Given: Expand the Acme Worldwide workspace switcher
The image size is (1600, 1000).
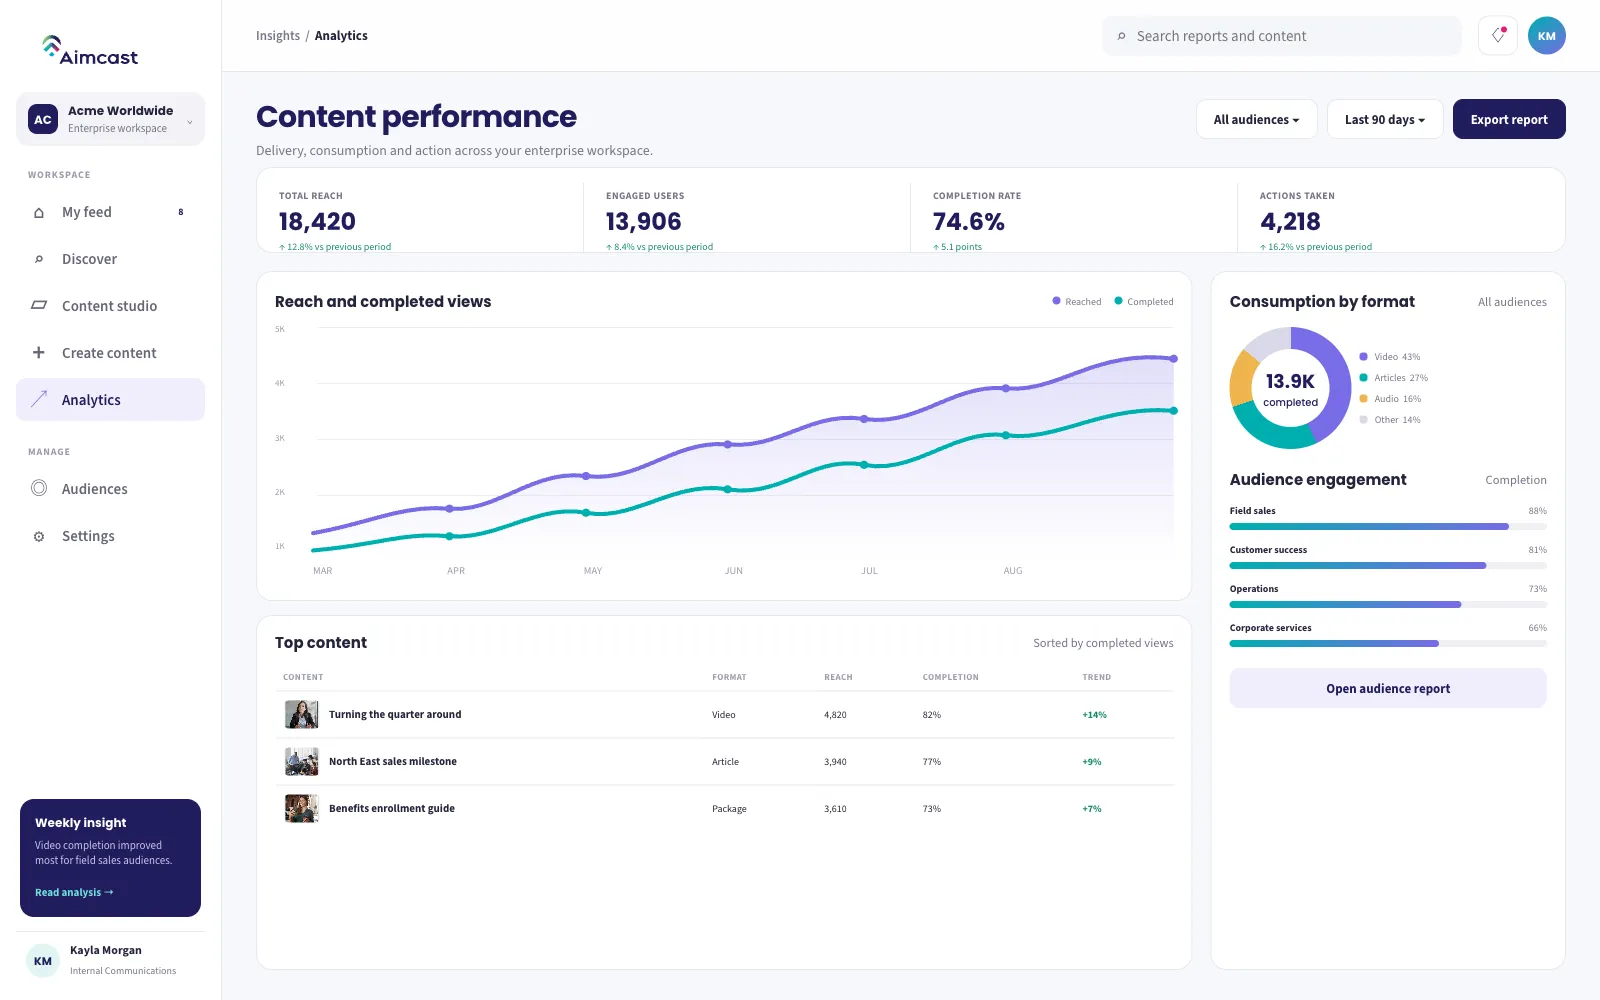Looking at the screenshot, I should click(x=110, y=119).
